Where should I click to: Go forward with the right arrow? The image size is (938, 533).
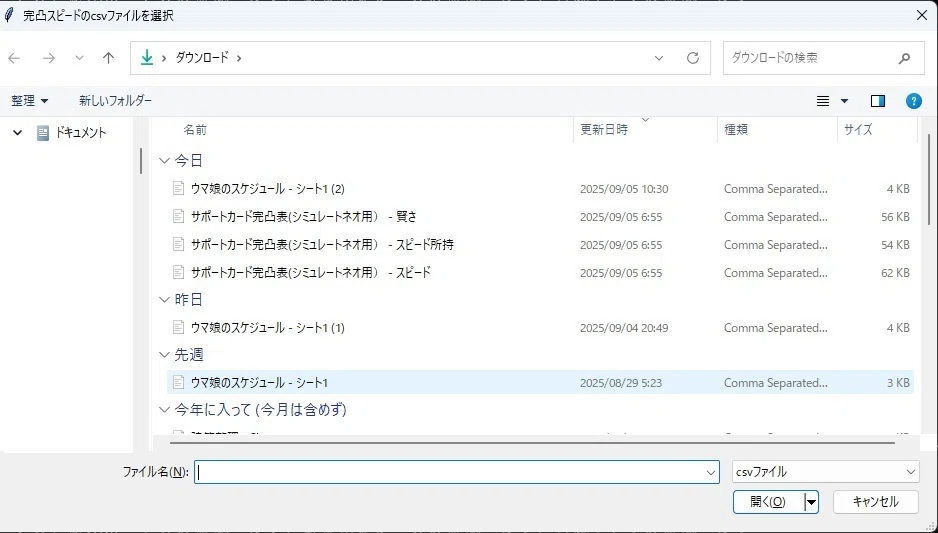click(x=48, y=58)
